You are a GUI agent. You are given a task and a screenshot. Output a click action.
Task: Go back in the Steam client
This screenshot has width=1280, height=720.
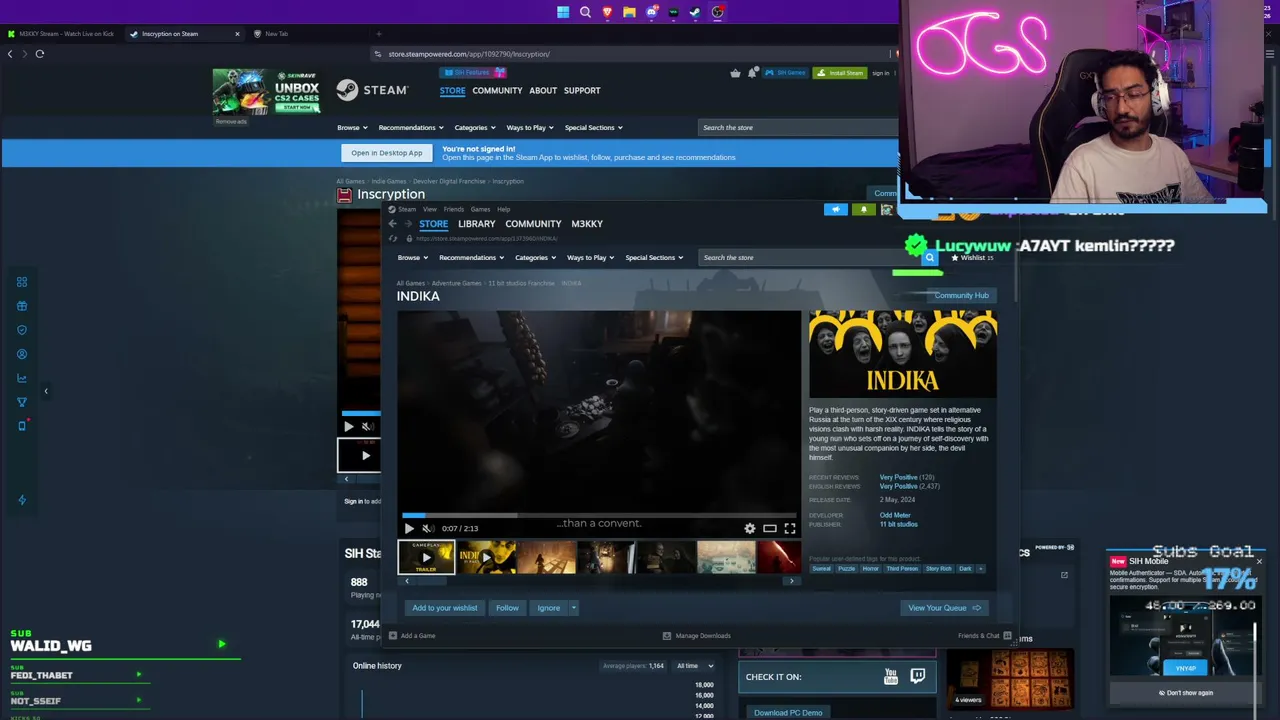393,224
